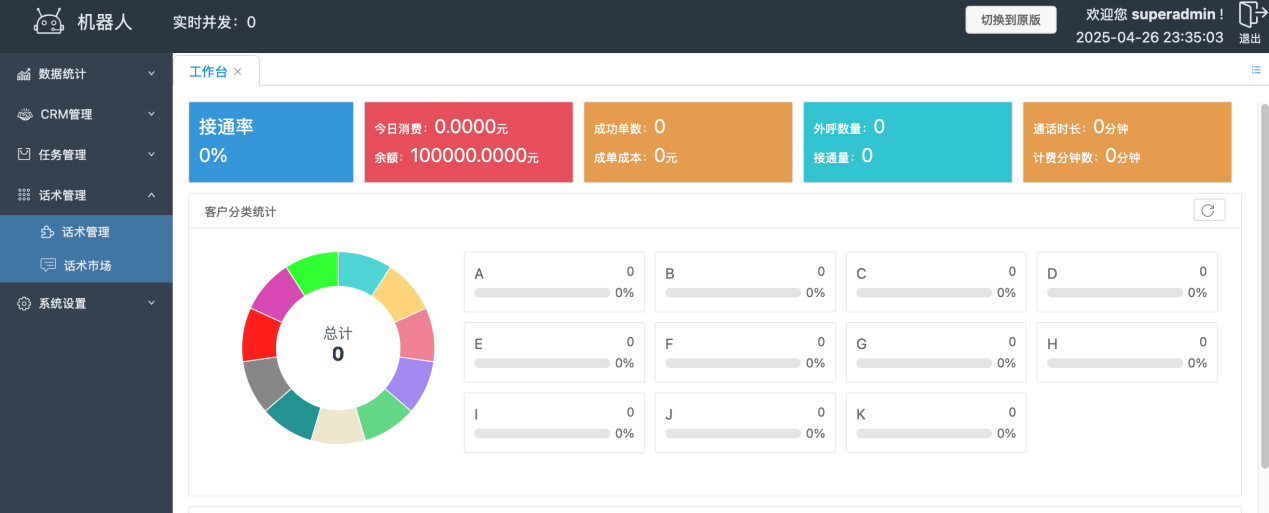Viewport: 1269px width, 513px height.
Task: Expand the 系统设置 menu chevron
Action: 152,303
